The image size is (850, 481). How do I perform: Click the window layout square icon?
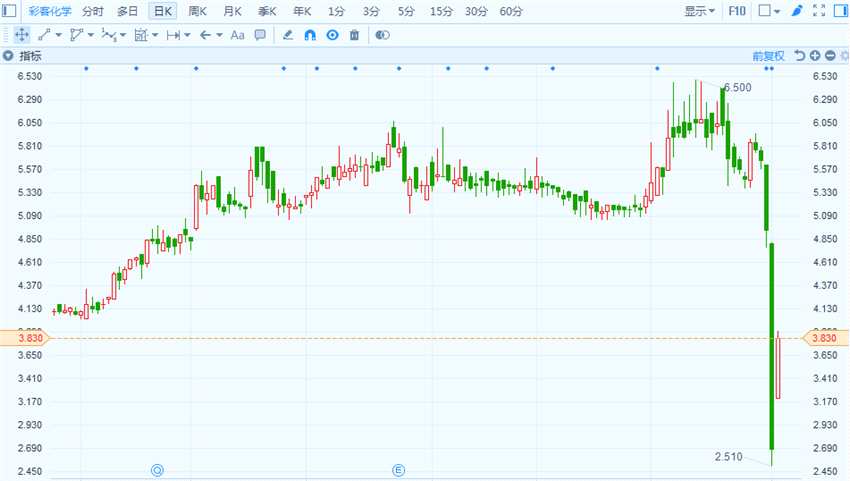tap(764, 11)
